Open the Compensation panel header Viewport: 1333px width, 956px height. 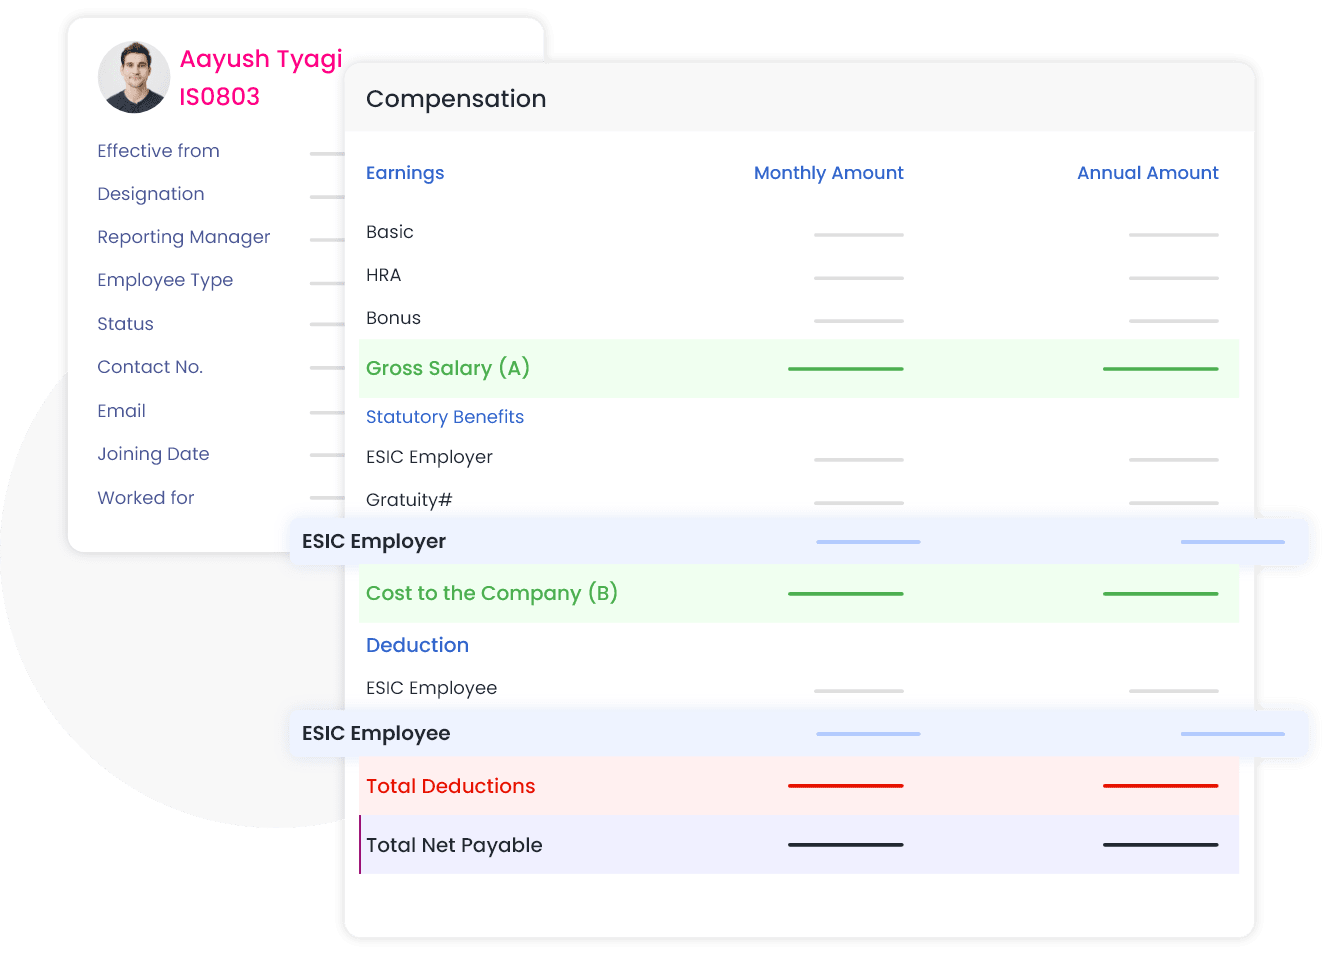coord(456,99)
